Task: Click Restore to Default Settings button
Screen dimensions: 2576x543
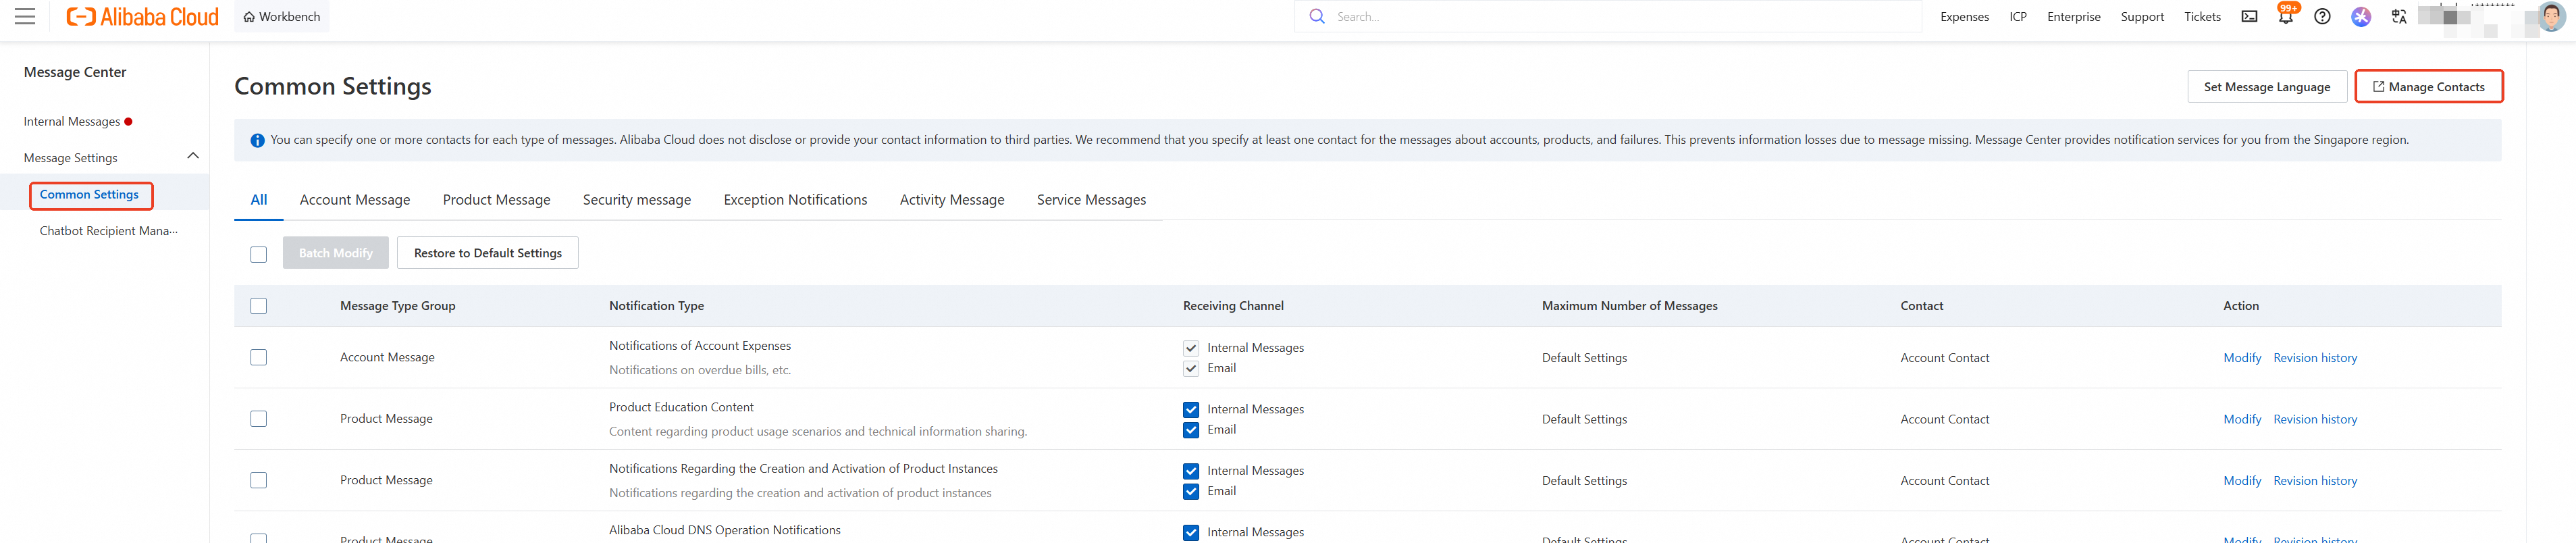Action: [488, 253]
